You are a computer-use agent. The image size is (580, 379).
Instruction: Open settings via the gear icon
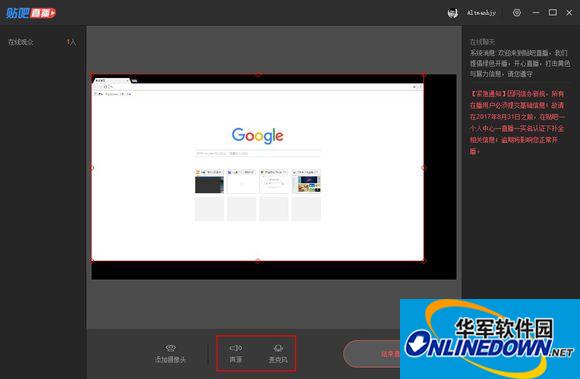tap(517, 13)
